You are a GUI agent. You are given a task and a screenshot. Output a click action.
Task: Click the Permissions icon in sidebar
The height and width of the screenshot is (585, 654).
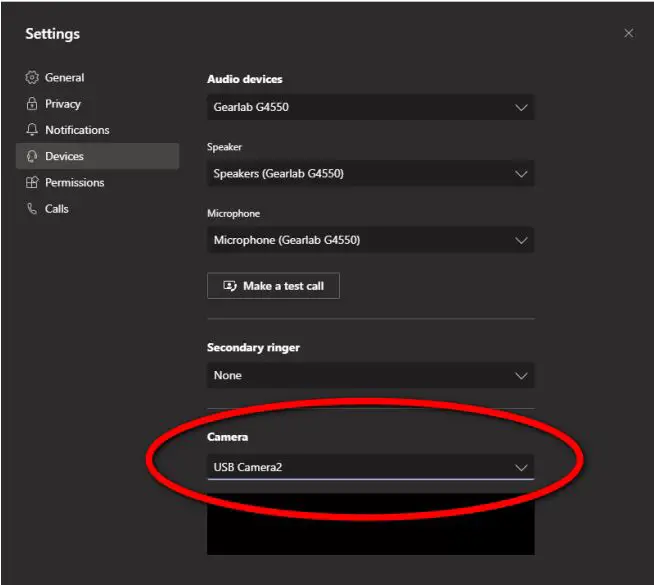click(32, 183)
